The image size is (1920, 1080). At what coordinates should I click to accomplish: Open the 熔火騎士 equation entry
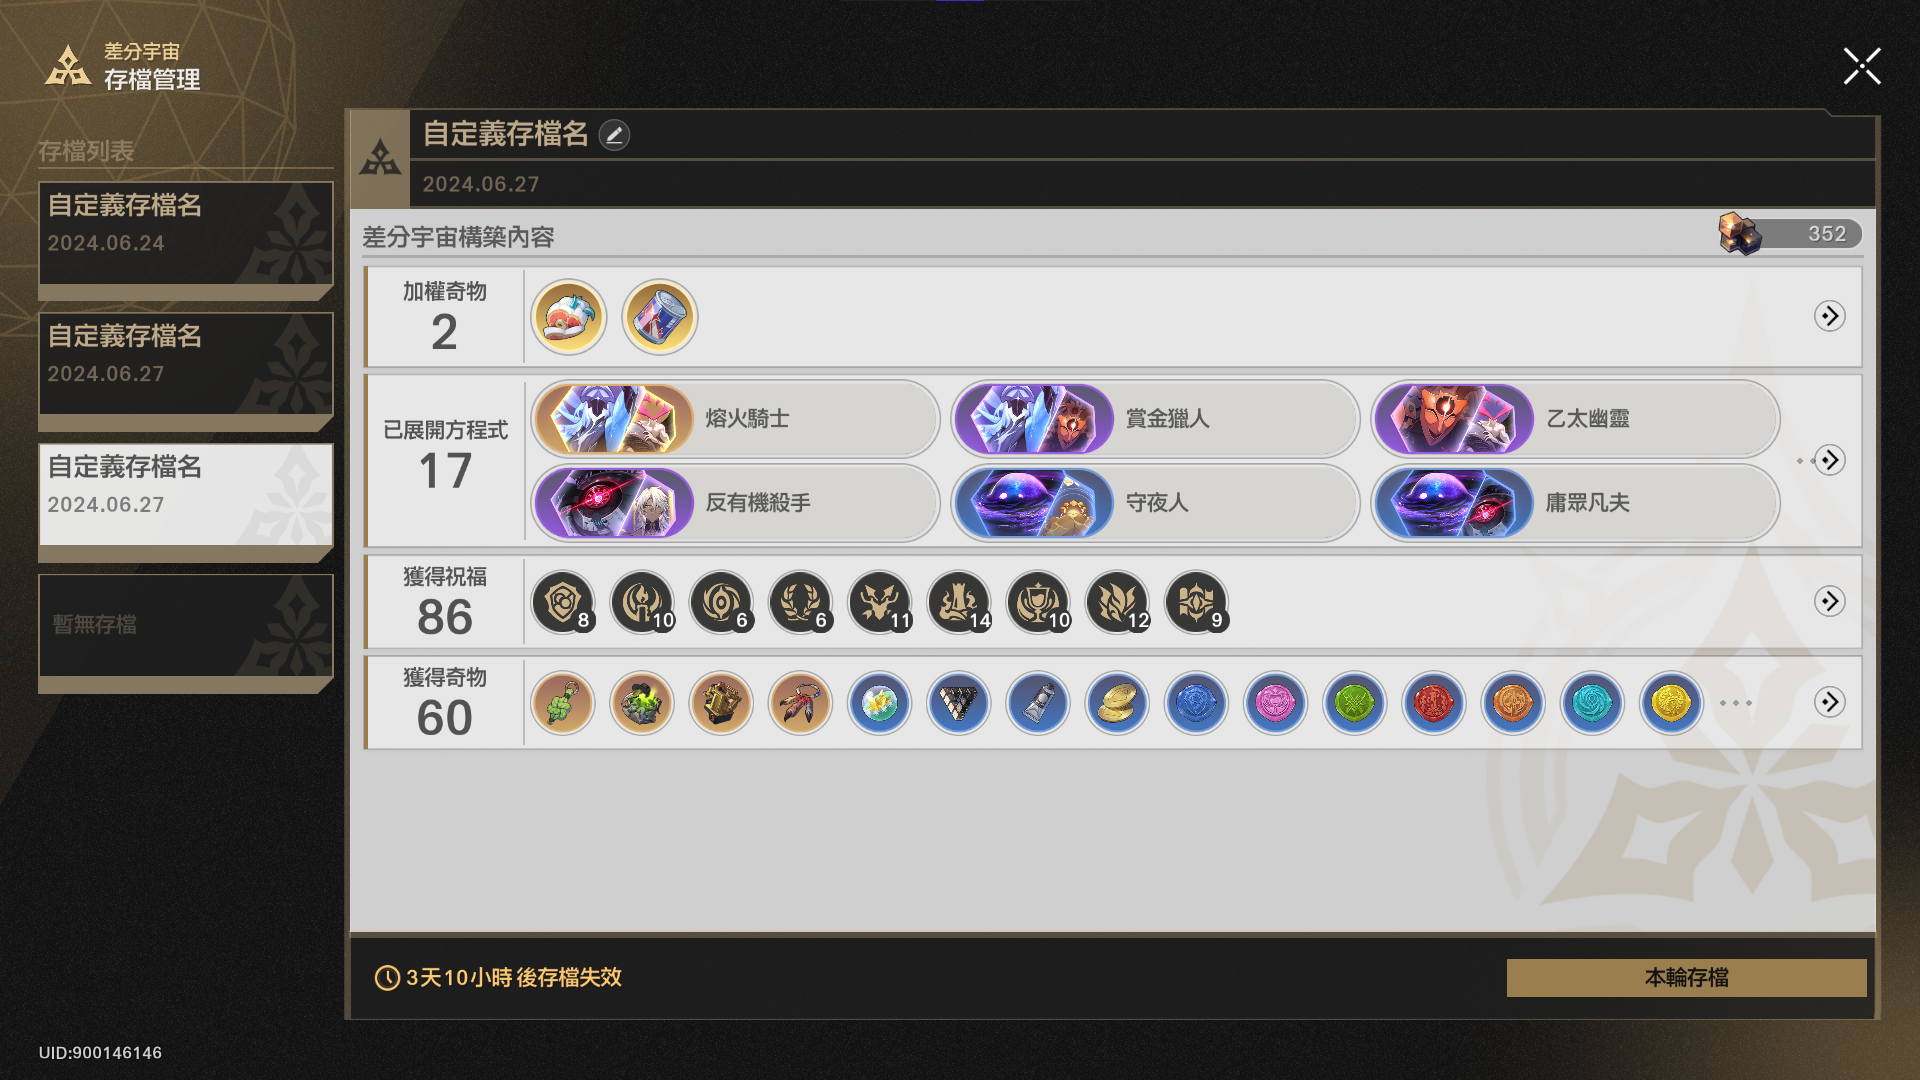735,419
